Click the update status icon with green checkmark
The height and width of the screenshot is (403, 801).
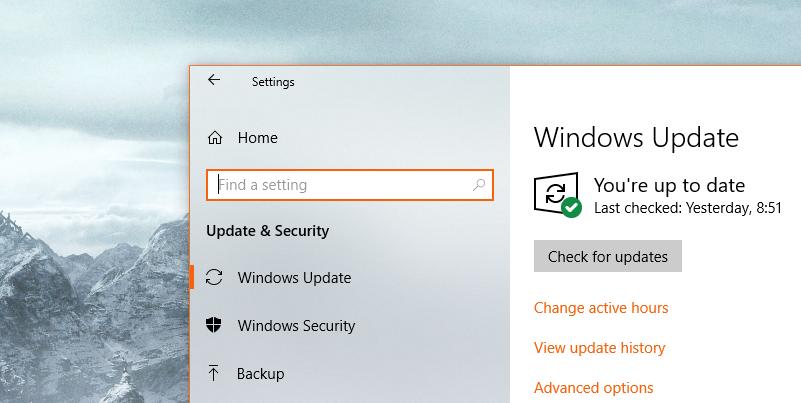coord(557,194)
